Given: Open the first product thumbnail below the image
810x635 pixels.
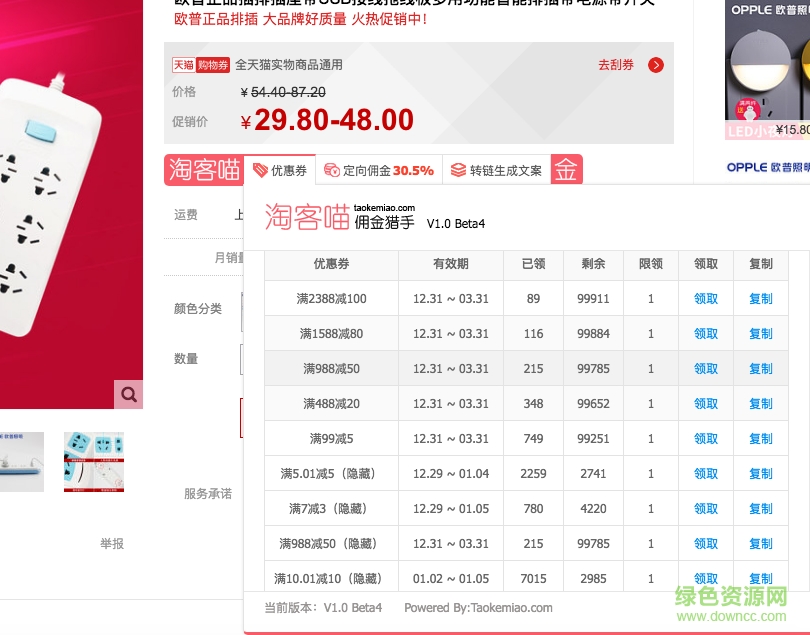Looking at the screenshot, I should click(22, 462).
